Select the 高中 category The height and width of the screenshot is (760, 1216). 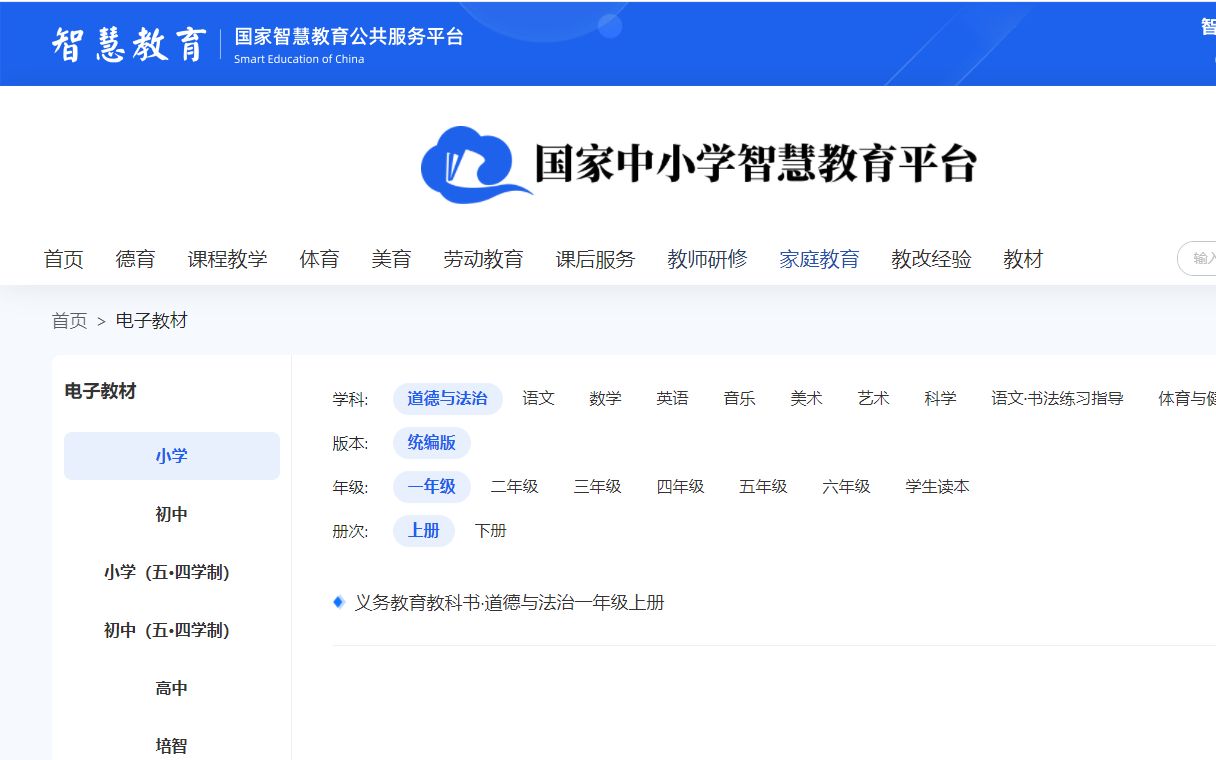[x=171, y=687]
